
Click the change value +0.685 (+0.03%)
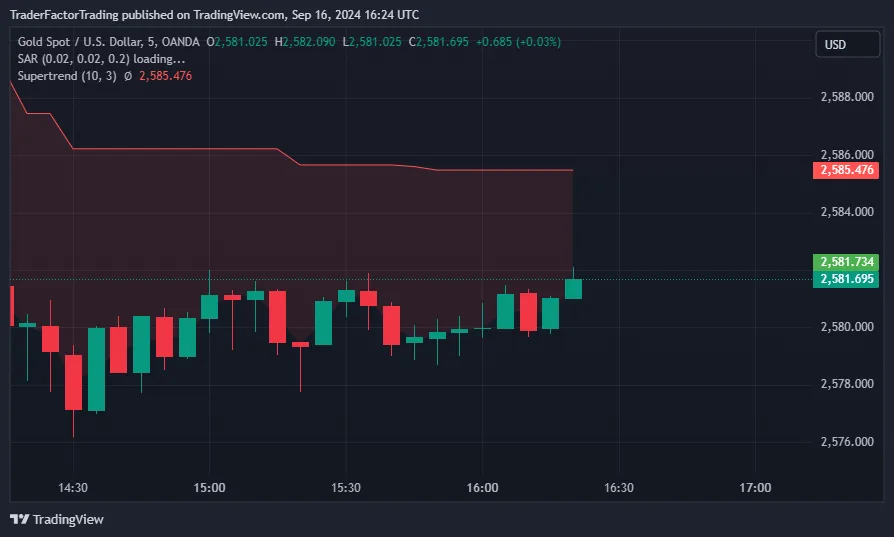tap(518, 42)
